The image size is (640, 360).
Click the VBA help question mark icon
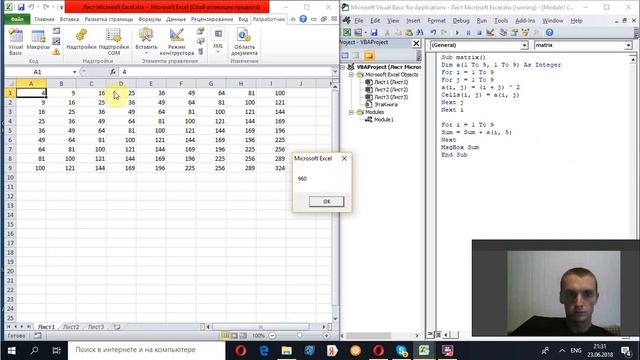[549, 32]
